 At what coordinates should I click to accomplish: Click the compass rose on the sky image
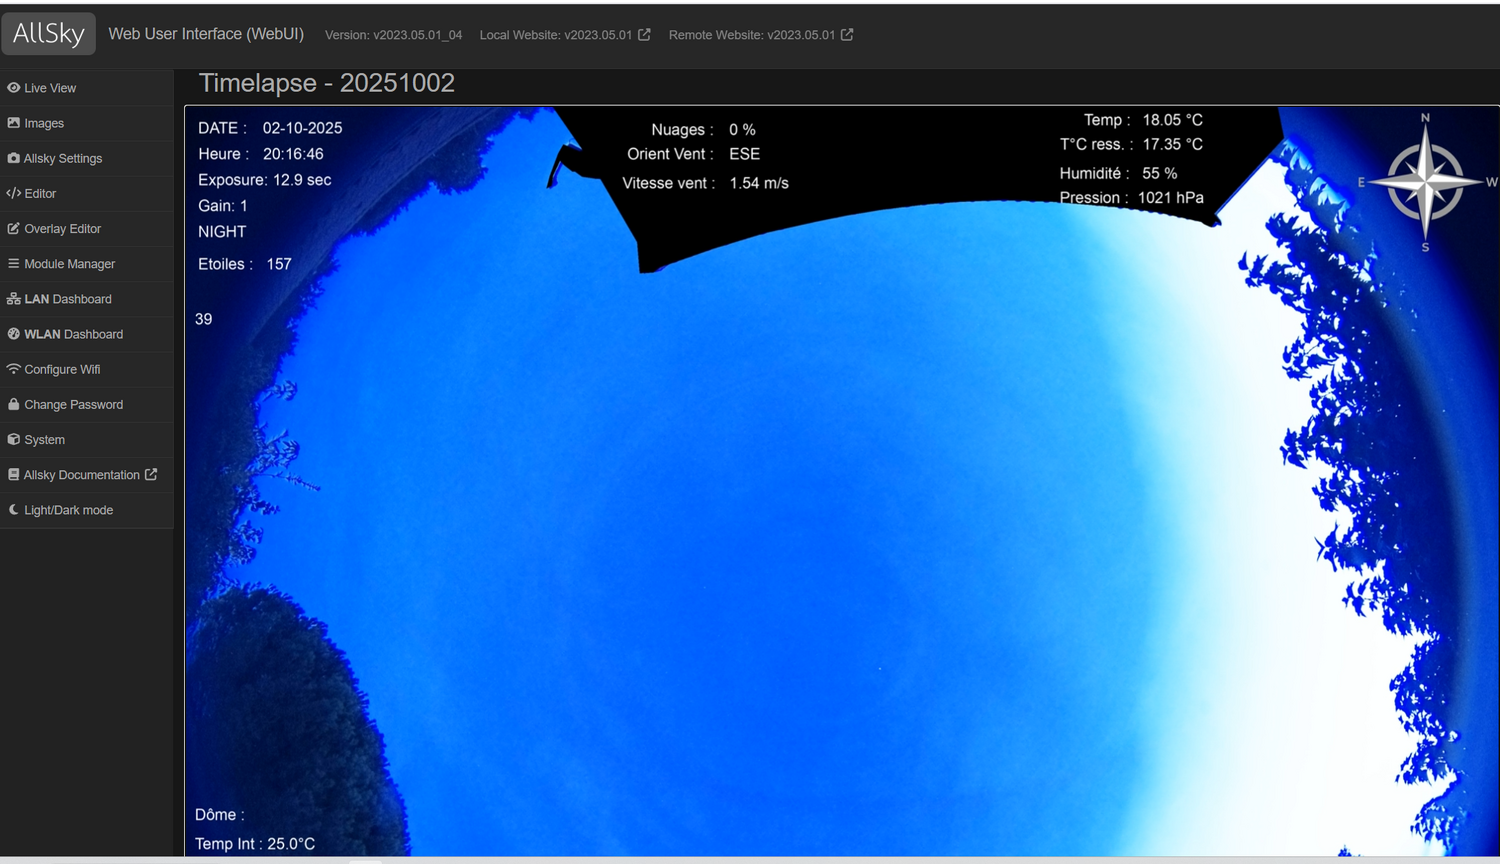tap(1426, 182)
